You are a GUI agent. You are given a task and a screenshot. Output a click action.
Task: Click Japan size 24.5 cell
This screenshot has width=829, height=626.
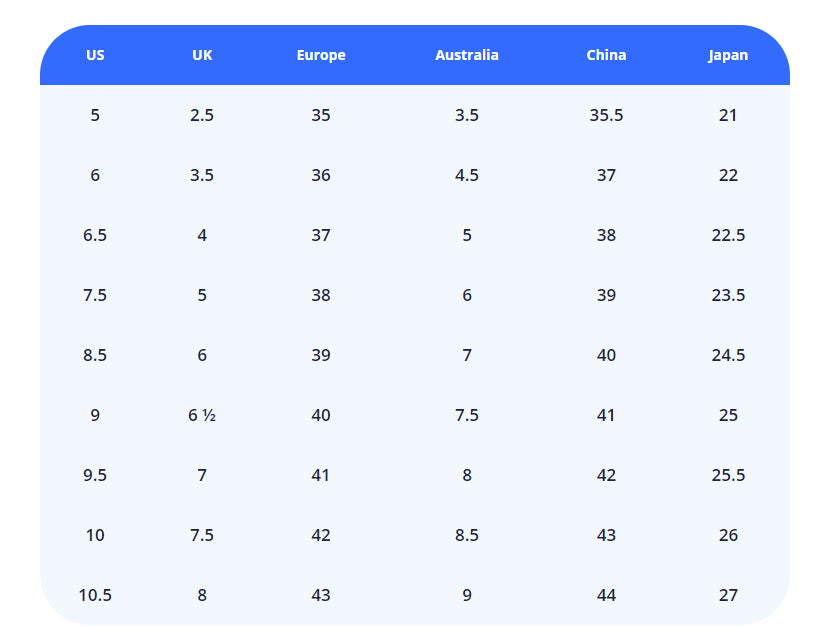coord(728,355)
